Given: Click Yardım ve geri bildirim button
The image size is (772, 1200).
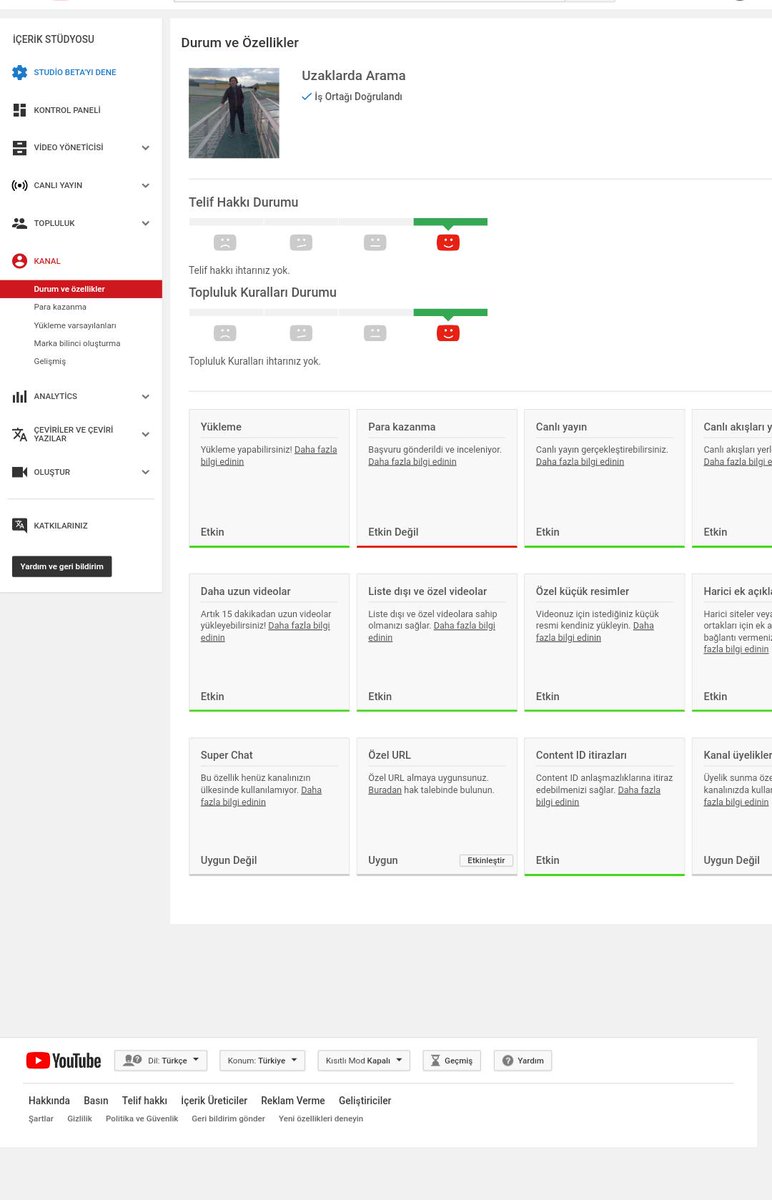Looking at the screenshot, I should [62, 566].
